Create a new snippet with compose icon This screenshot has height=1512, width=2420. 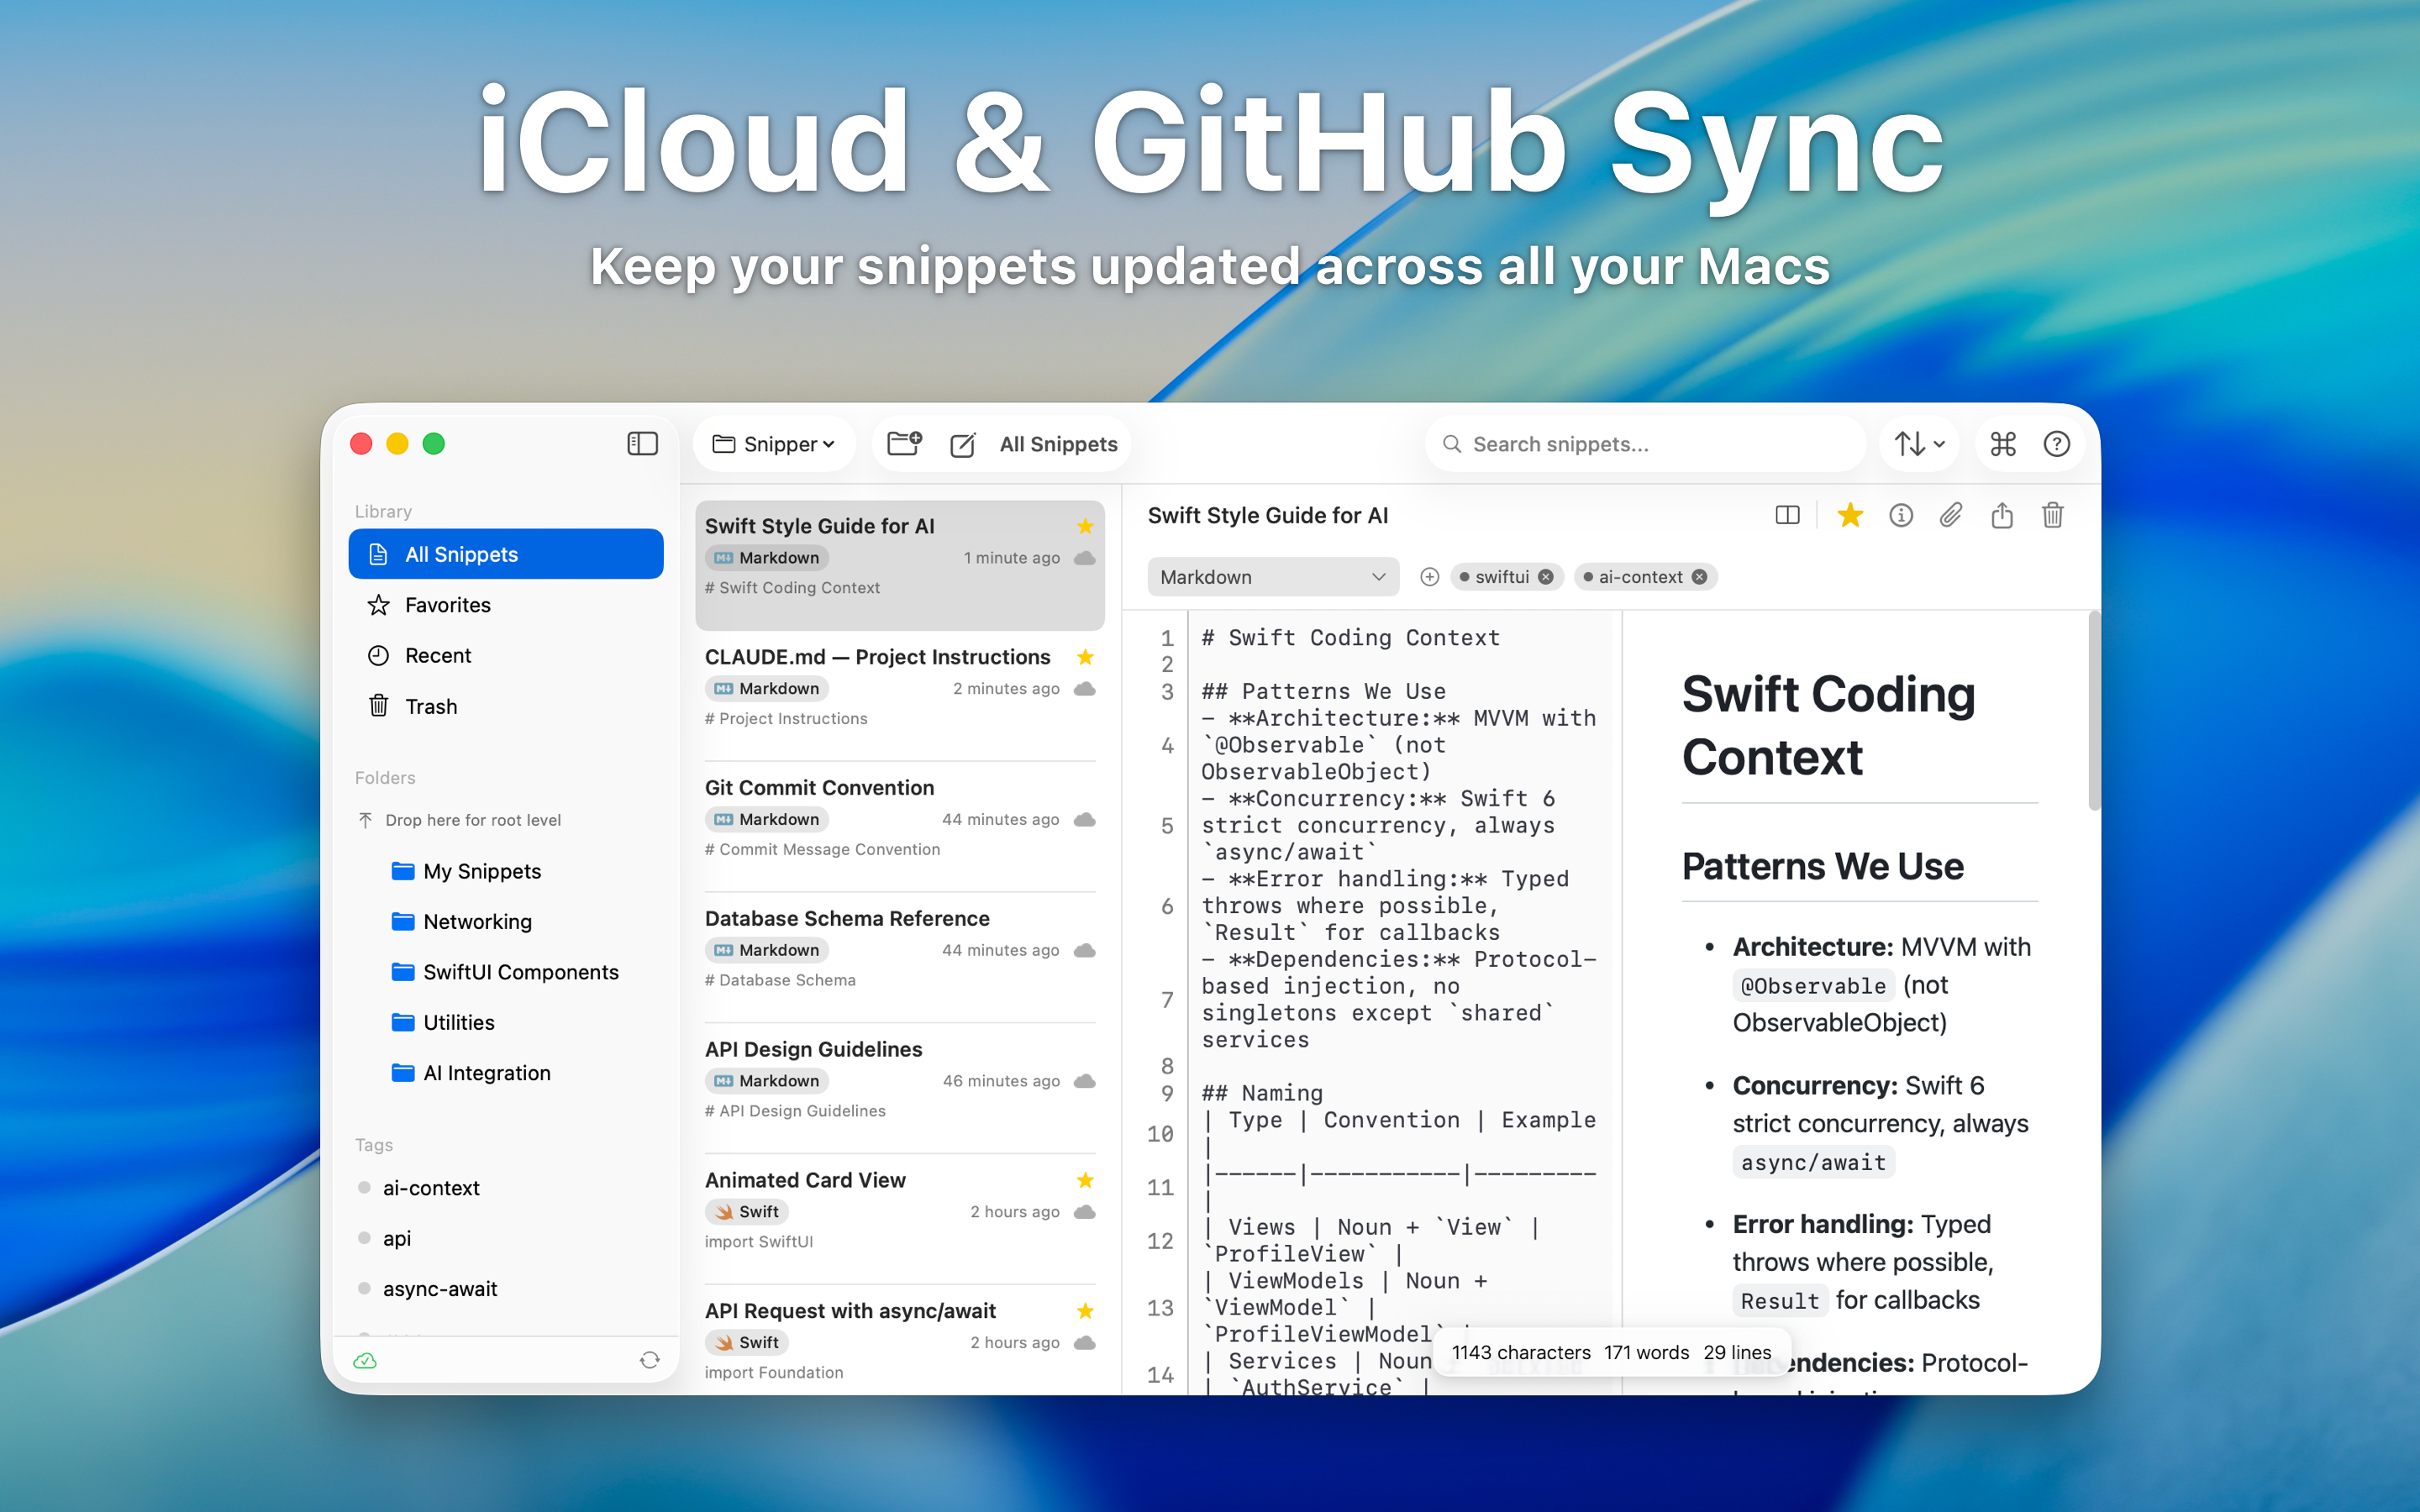pos(962,444)
